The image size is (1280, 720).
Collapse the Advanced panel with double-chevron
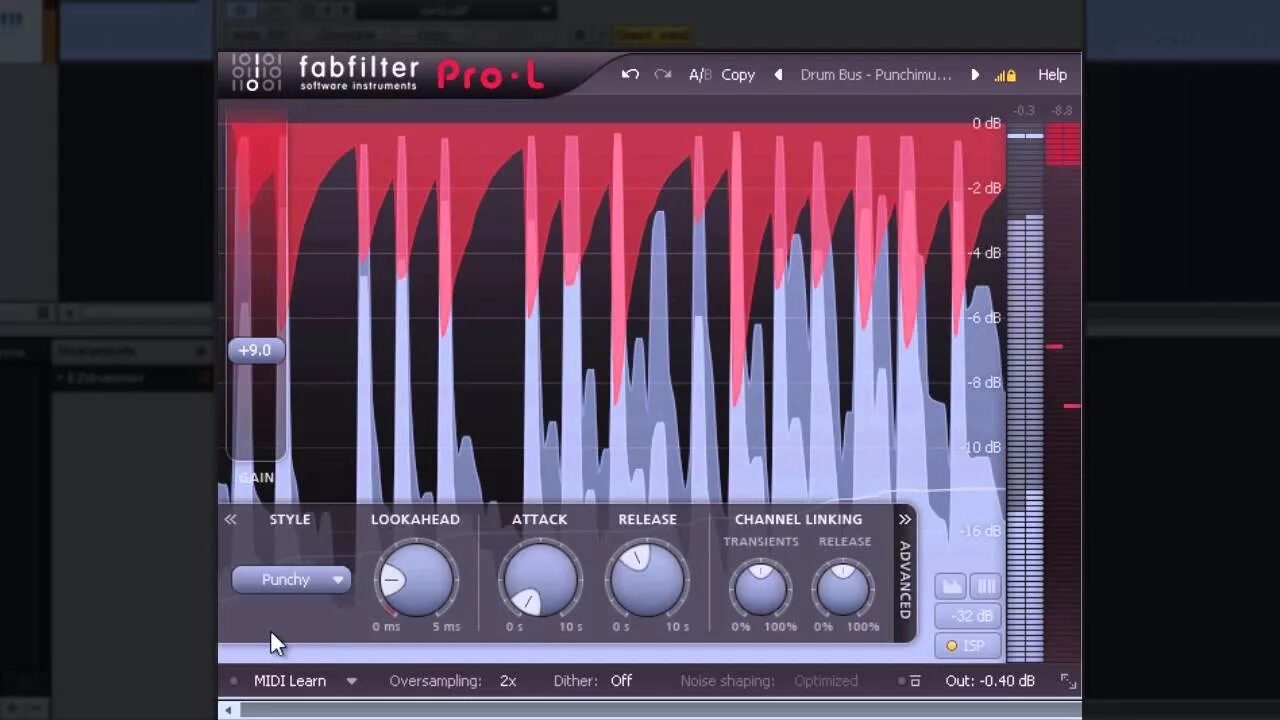(904, 519)
